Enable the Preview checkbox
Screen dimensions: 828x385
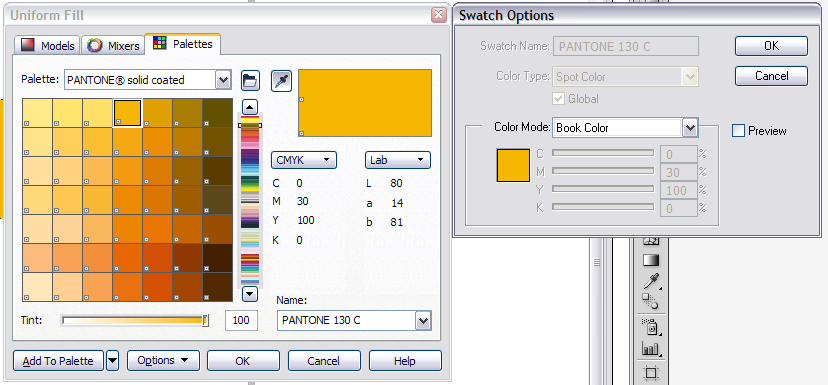pos(738,130)
